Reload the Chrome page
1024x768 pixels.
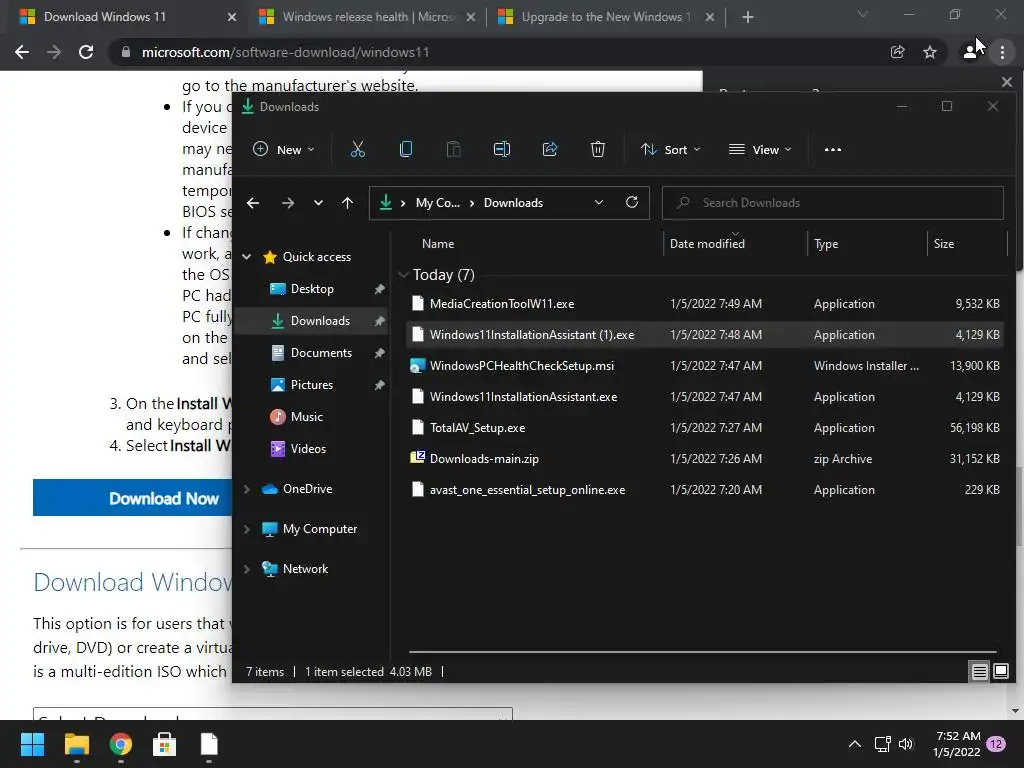coord(86,52)
